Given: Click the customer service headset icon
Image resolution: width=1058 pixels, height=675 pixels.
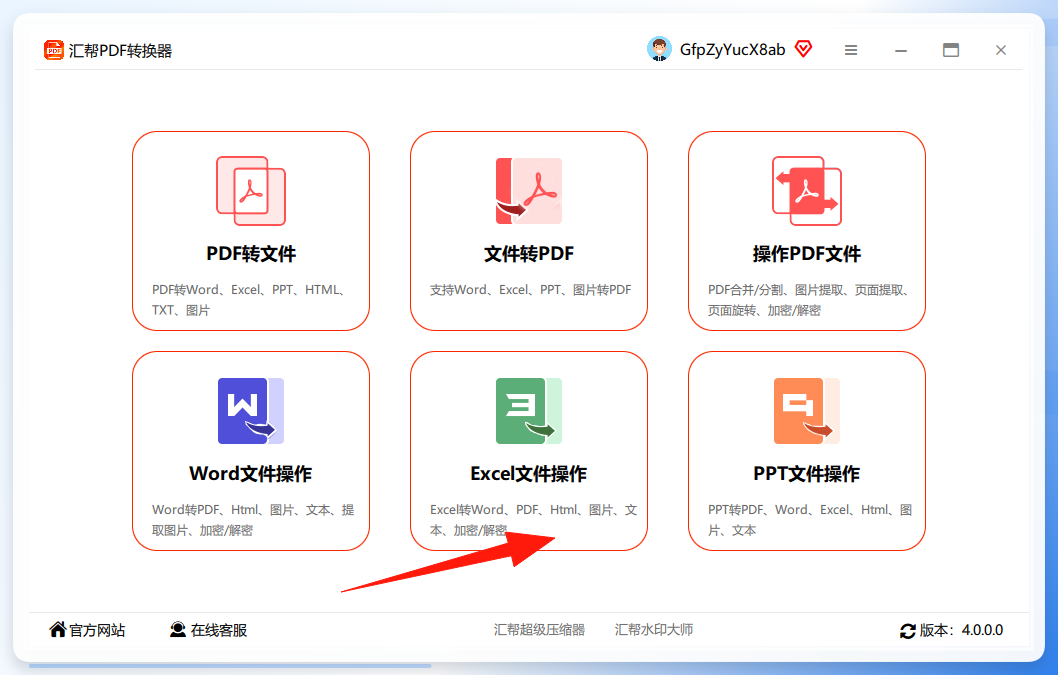Looking at the screenshot, I should pyautogui.click(x=177, y=629).
